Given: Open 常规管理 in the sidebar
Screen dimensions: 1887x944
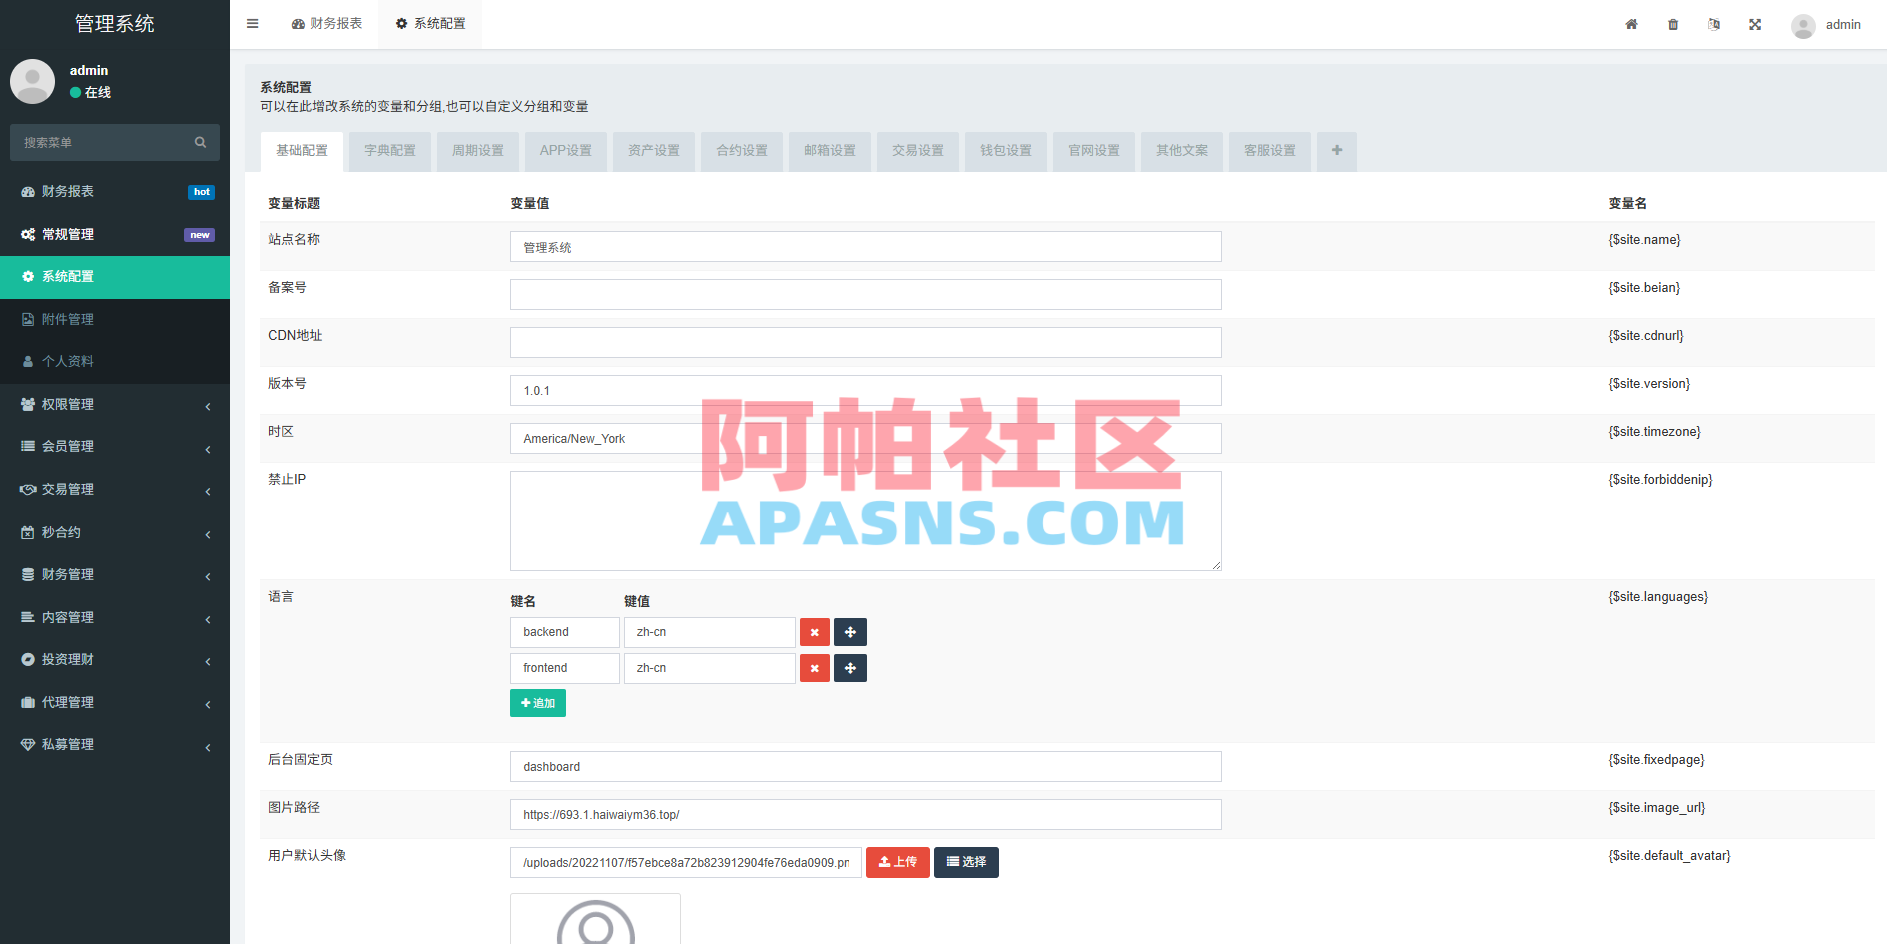Looking at the screenshot, I should tap(115, 234).
